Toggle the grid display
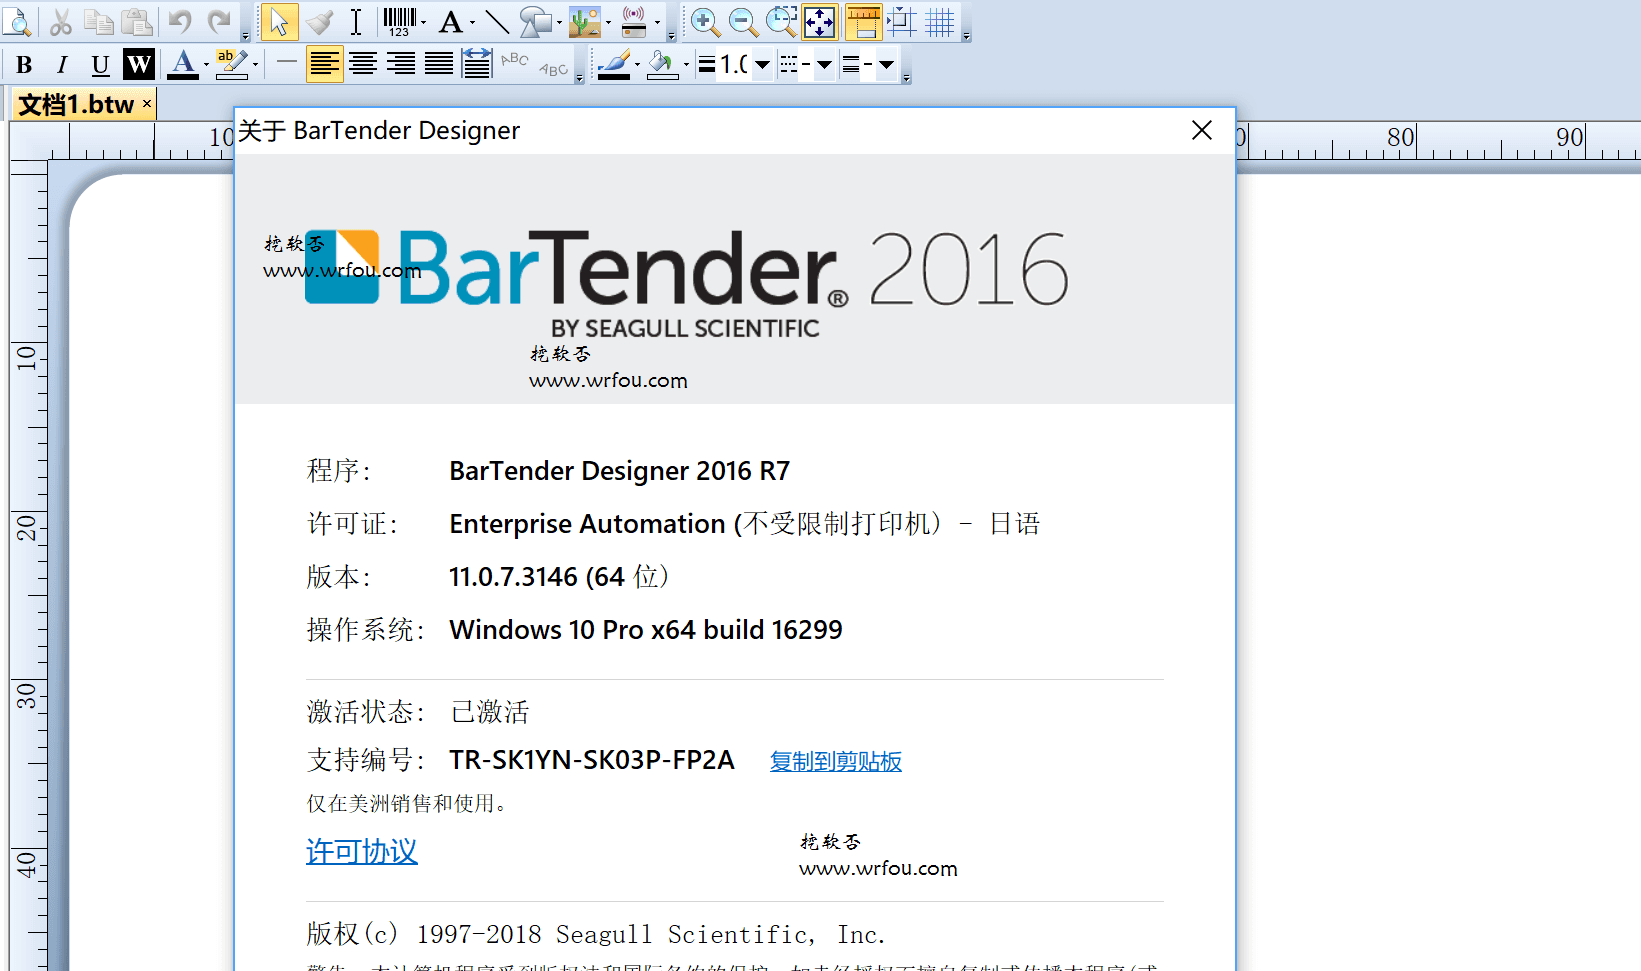This screenshot has height=971, width=1641. click(940, 21)
